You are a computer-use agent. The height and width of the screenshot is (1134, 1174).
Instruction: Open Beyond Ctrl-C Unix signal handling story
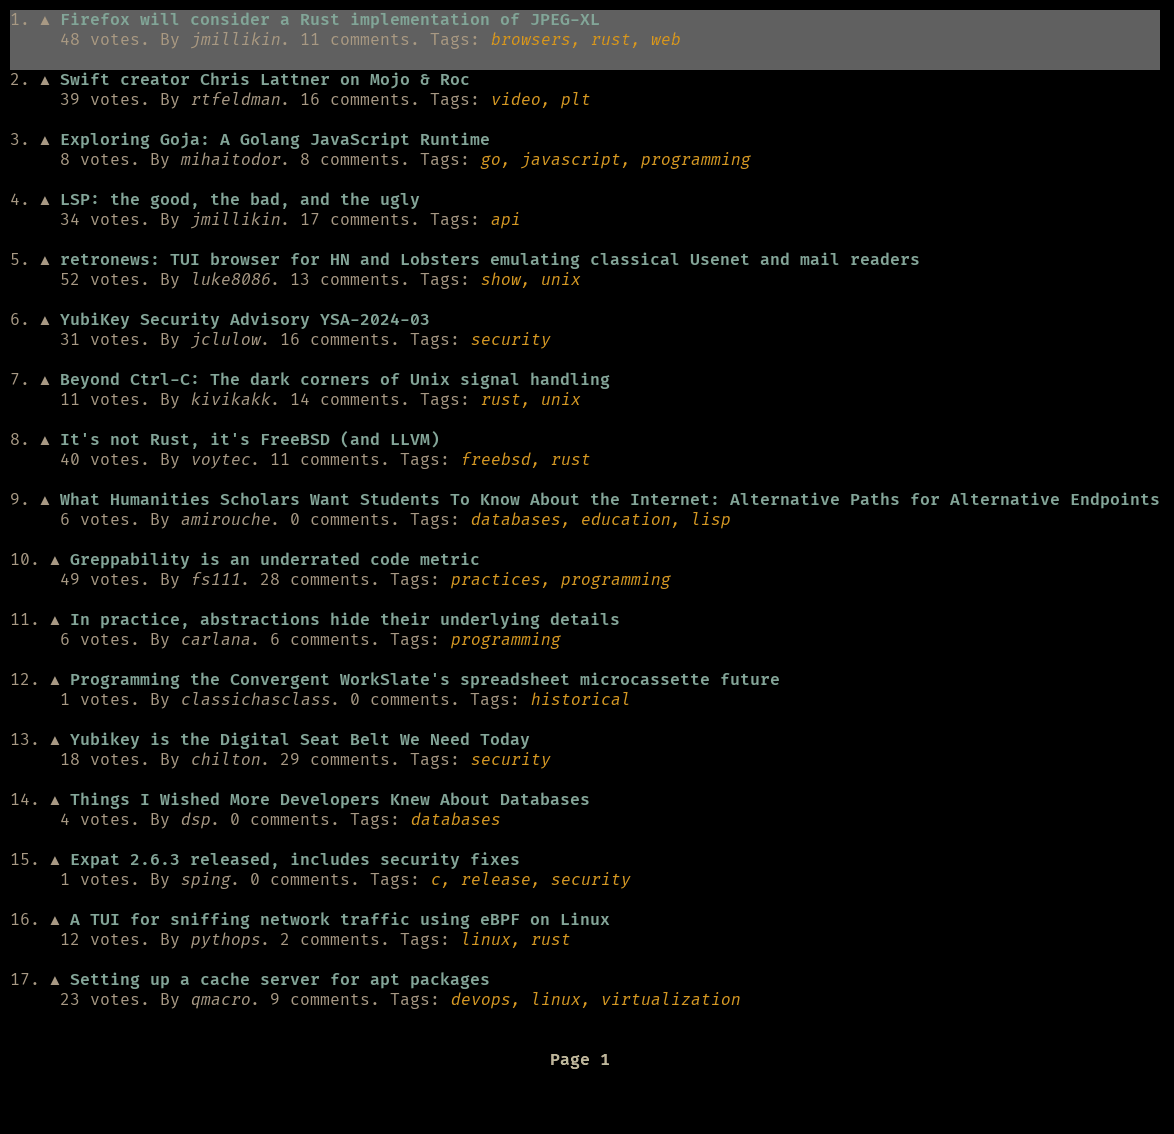point(334,380)
